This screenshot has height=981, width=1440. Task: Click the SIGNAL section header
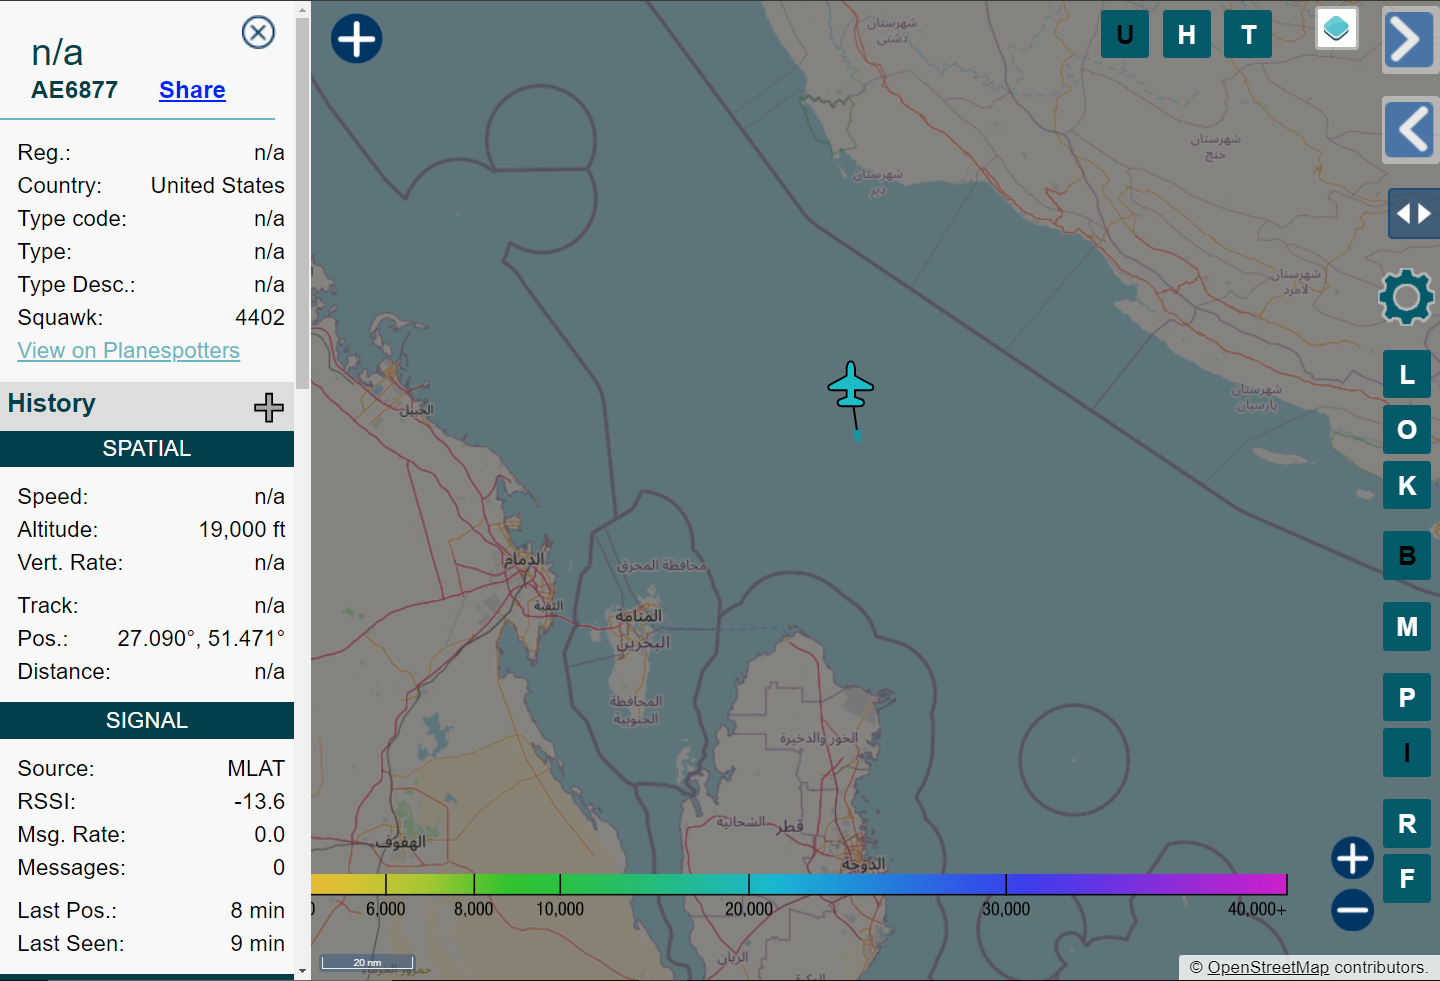[x=147, y=721]
